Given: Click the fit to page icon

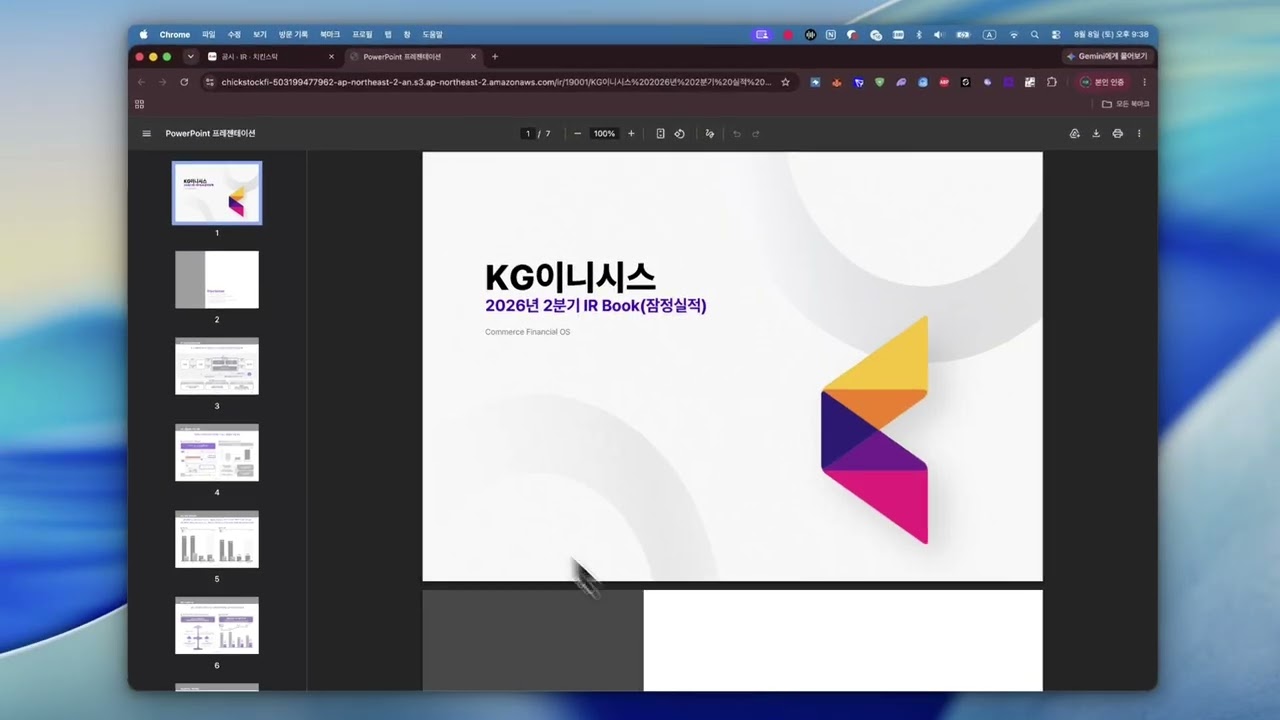Looking at the screenshot, I should [660, 134].
